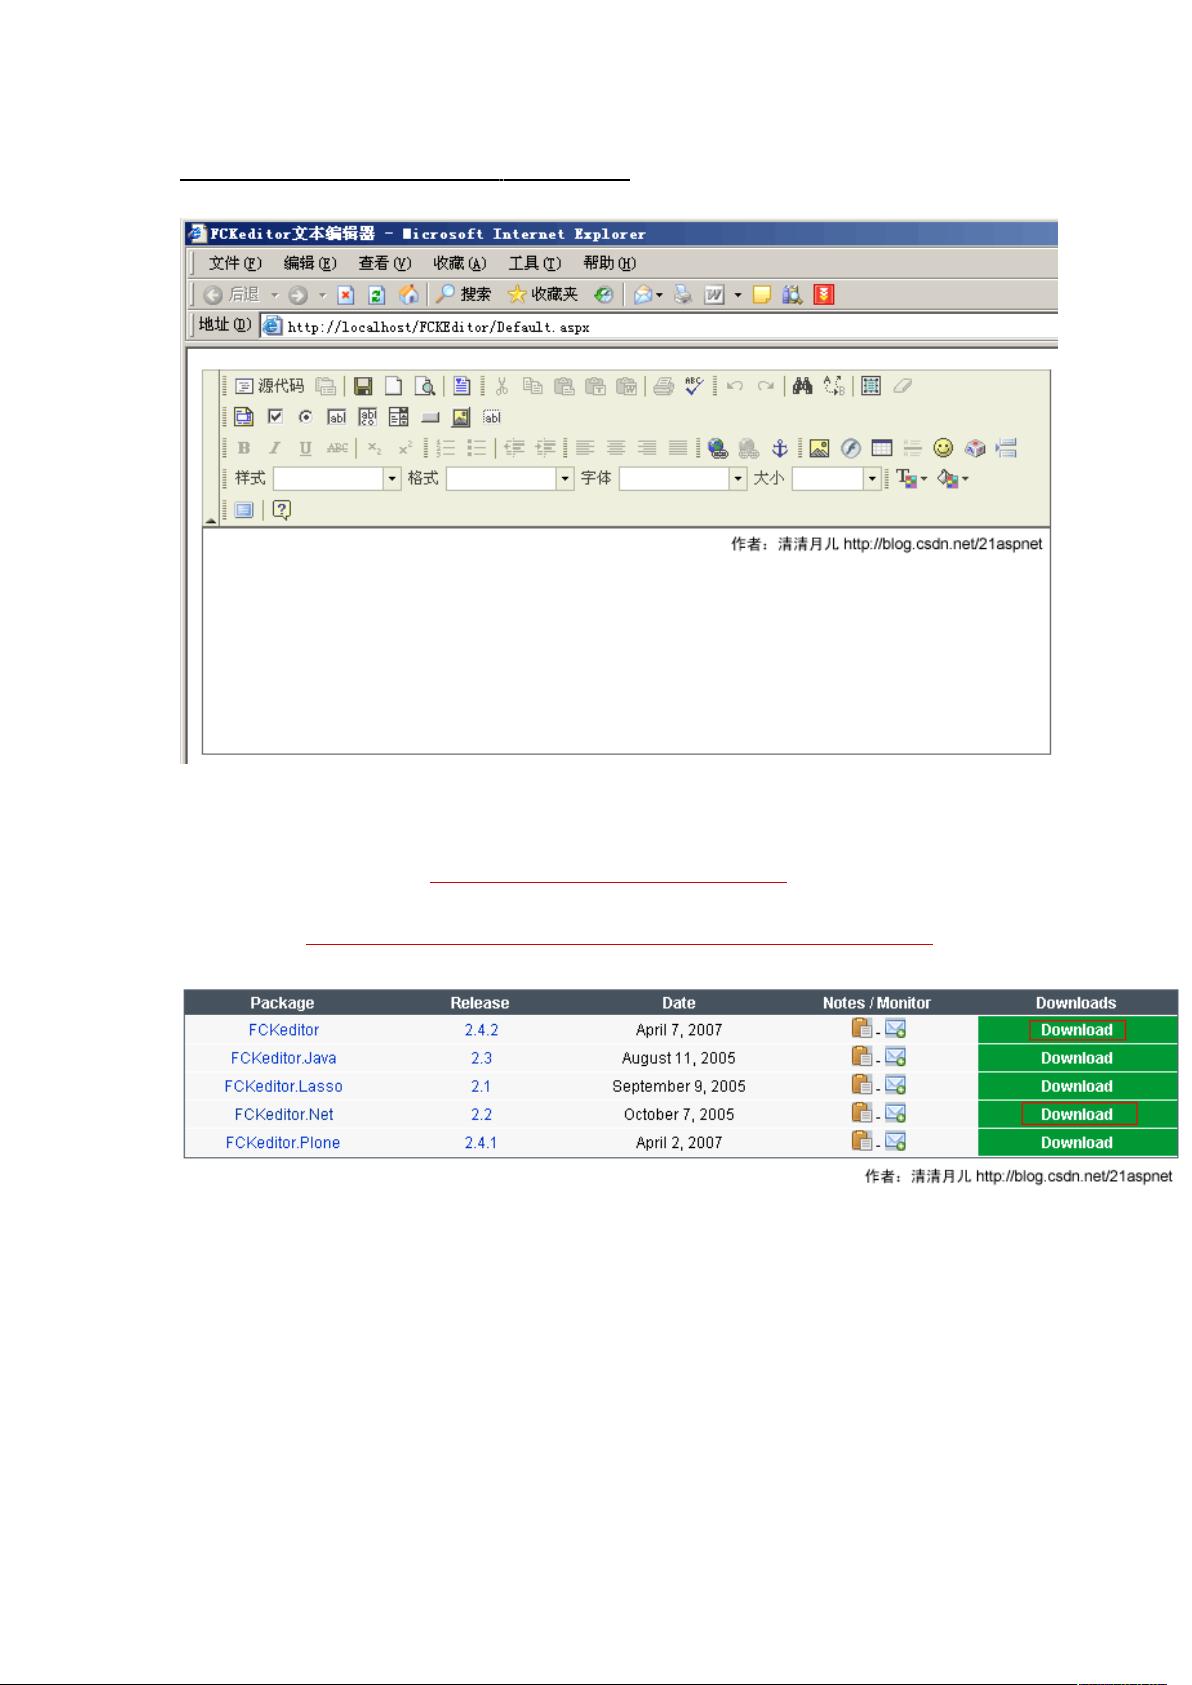Image resolution: width=1192 pixels, height=1685 pixels.
Task: Click the Select All icon
Action: (871, 386)
